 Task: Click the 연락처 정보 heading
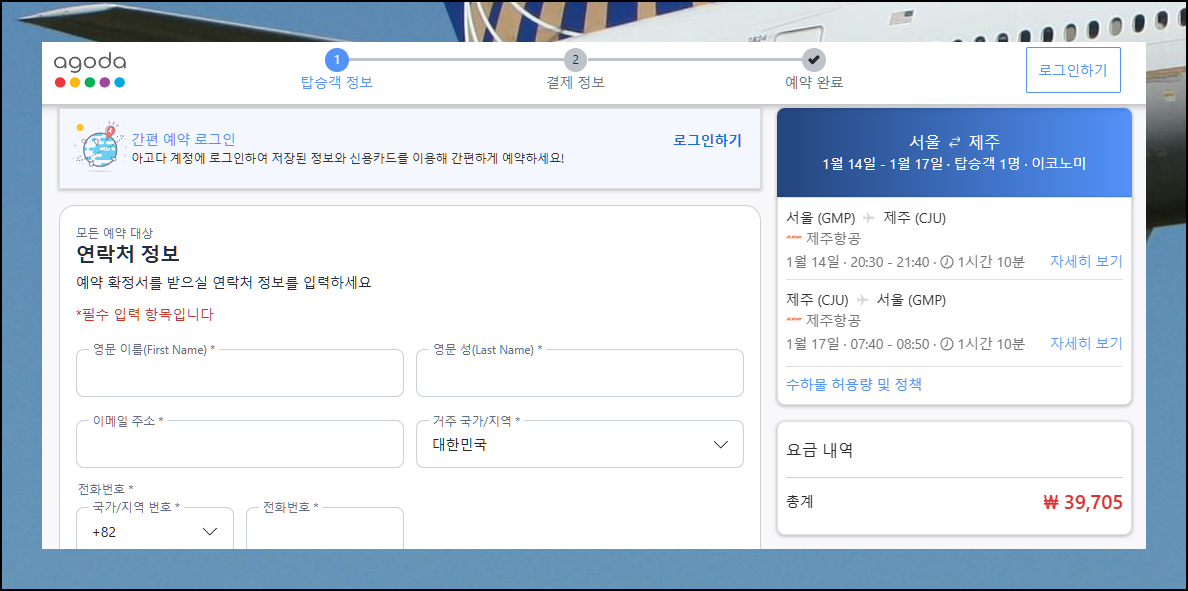pos(128,253)
